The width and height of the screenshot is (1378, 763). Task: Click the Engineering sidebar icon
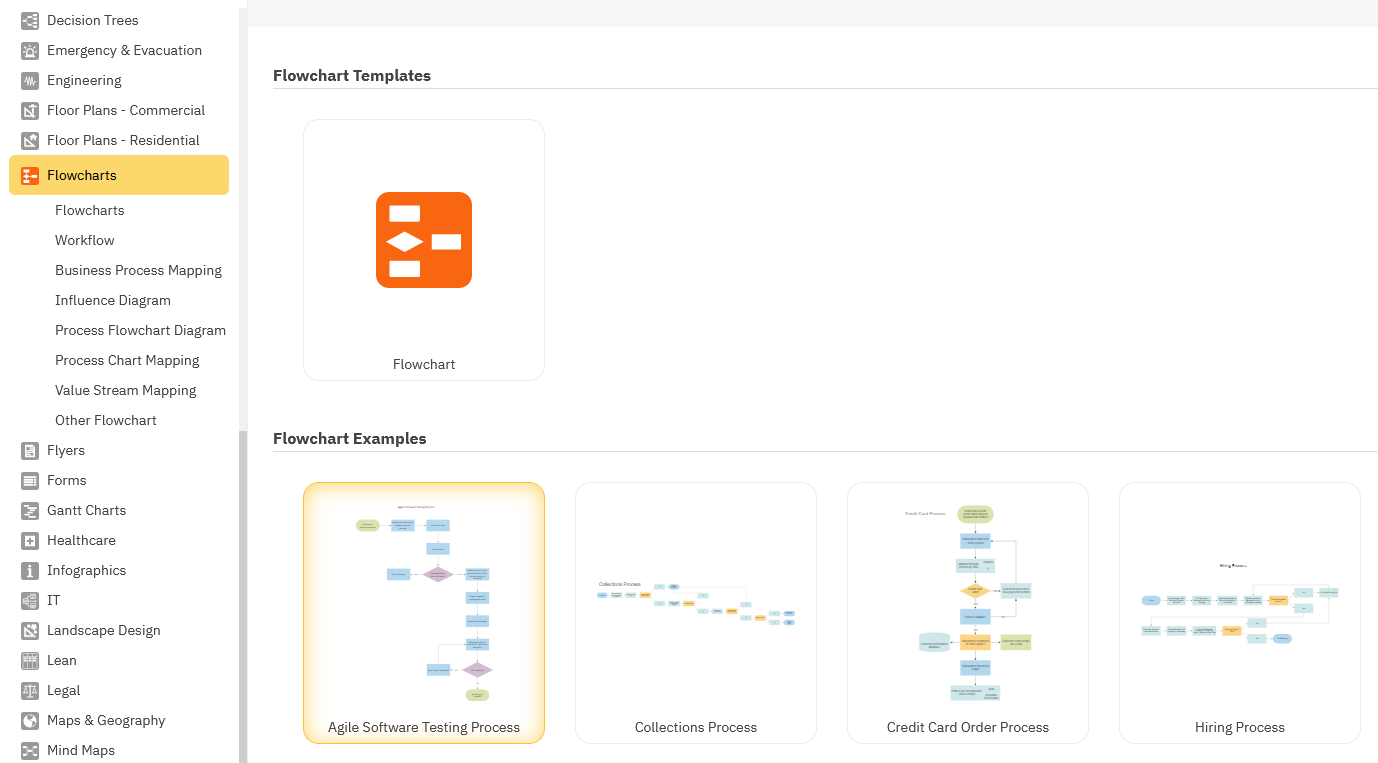click(x=29, y=80)
